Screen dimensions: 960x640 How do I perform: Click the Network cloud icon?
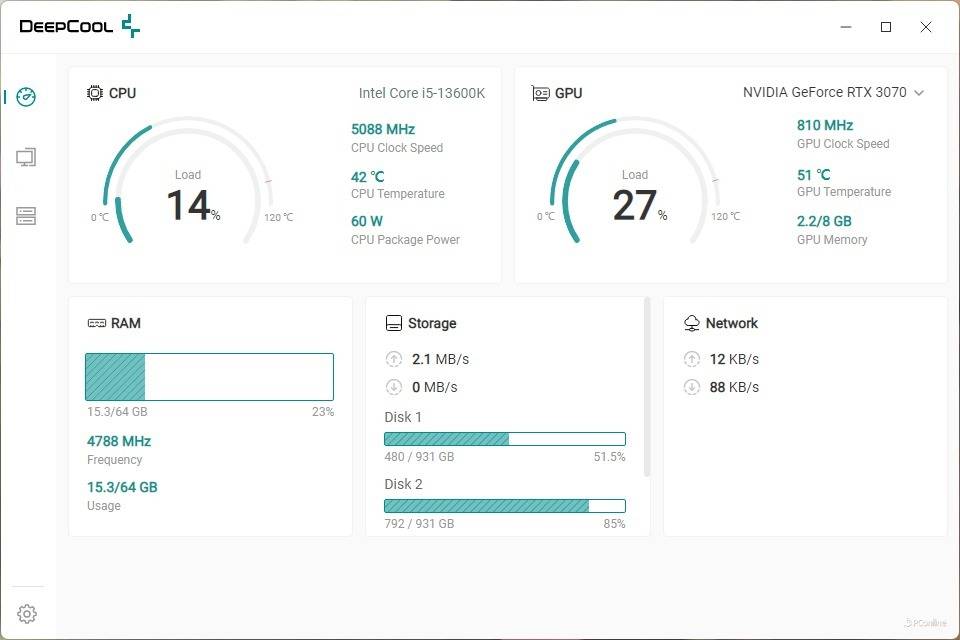(691, 323)
